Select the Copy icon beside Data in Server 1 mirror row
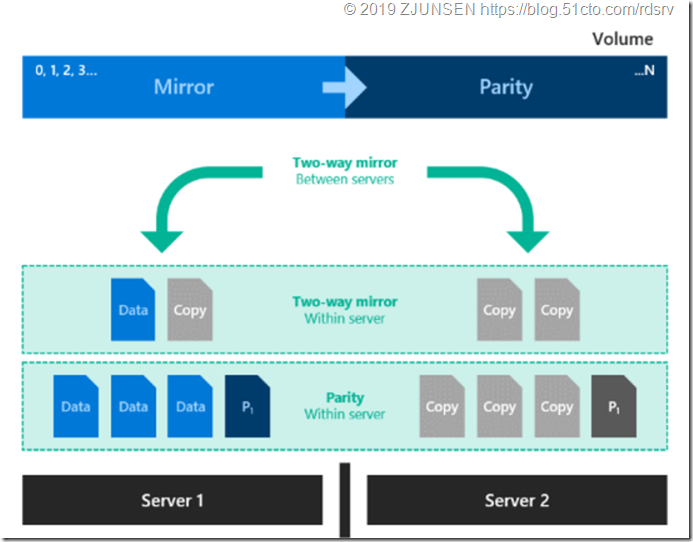Viewport: 693px width, 542px height. pos(190,309)
